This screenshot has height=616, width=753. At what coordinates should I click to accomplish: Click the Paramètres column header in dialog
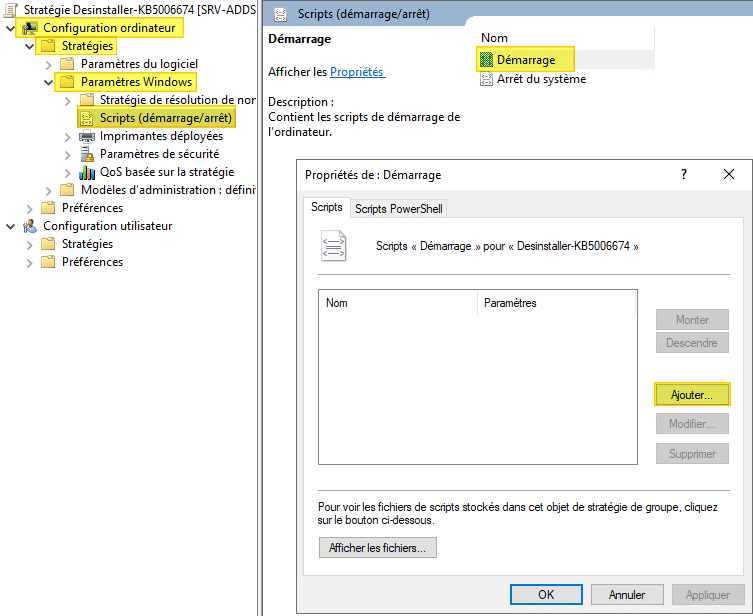(557, 303)
